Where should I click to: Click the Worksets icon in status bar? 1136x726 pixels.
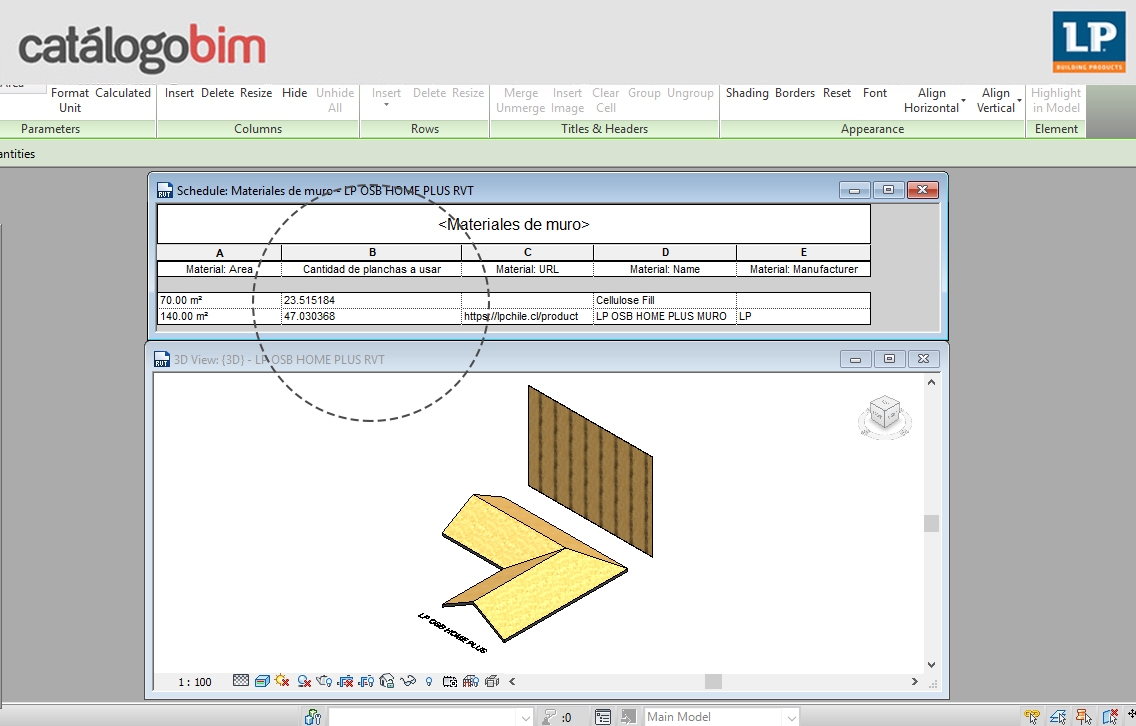[313, 716]
